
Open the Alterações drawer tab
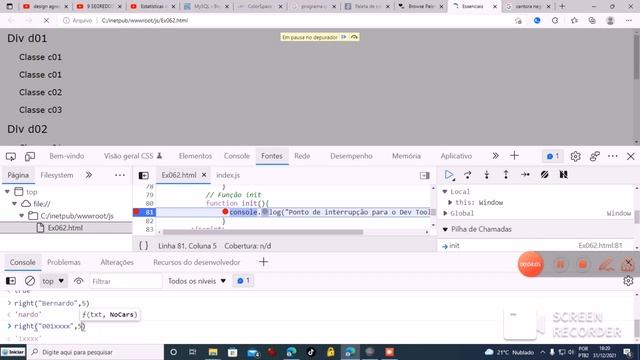pos(117,262)
